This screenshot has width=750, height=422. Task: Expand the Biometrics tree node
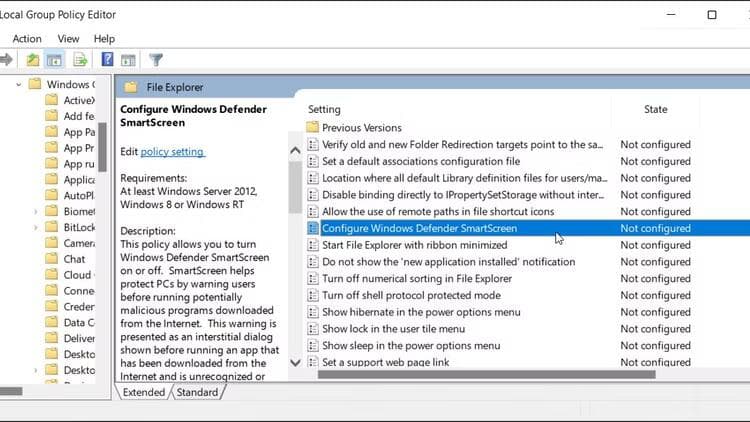pyautogui.click(x=36, y=212)
